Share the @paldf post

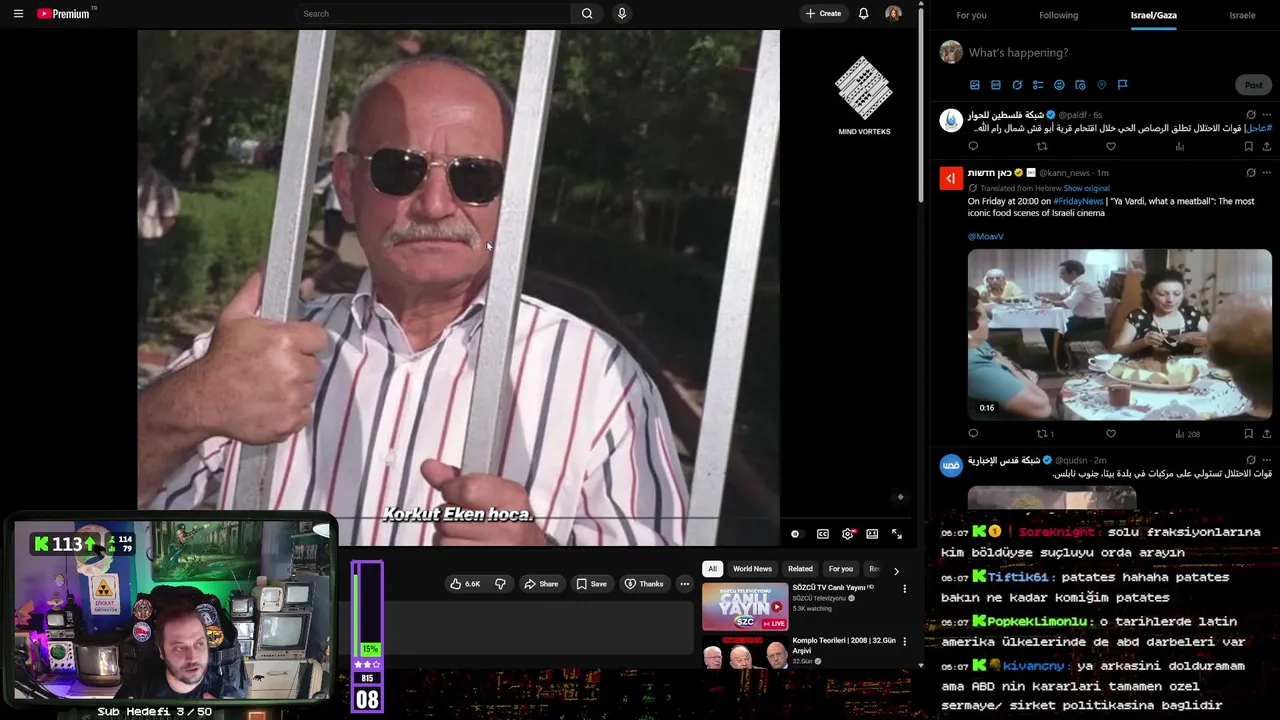coord(1266,146)
